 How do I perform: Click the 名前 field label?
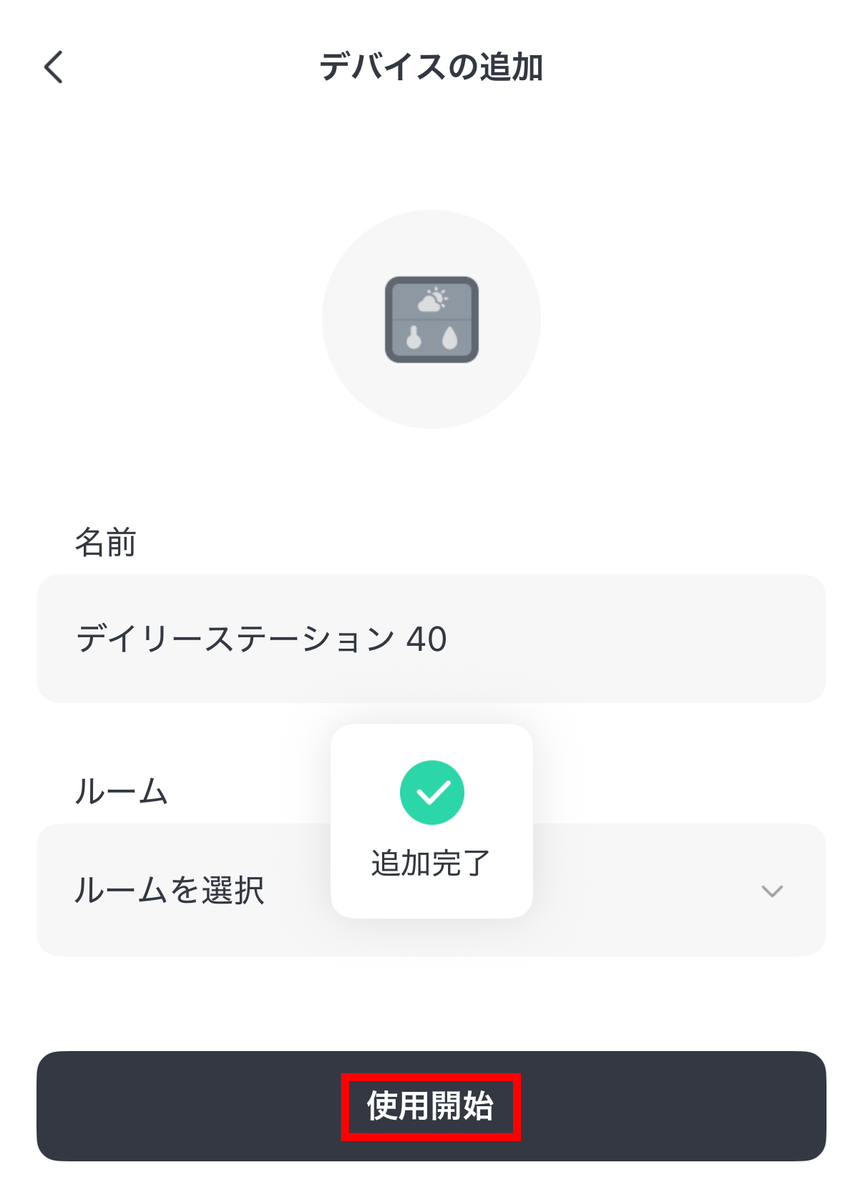(105, 543)
